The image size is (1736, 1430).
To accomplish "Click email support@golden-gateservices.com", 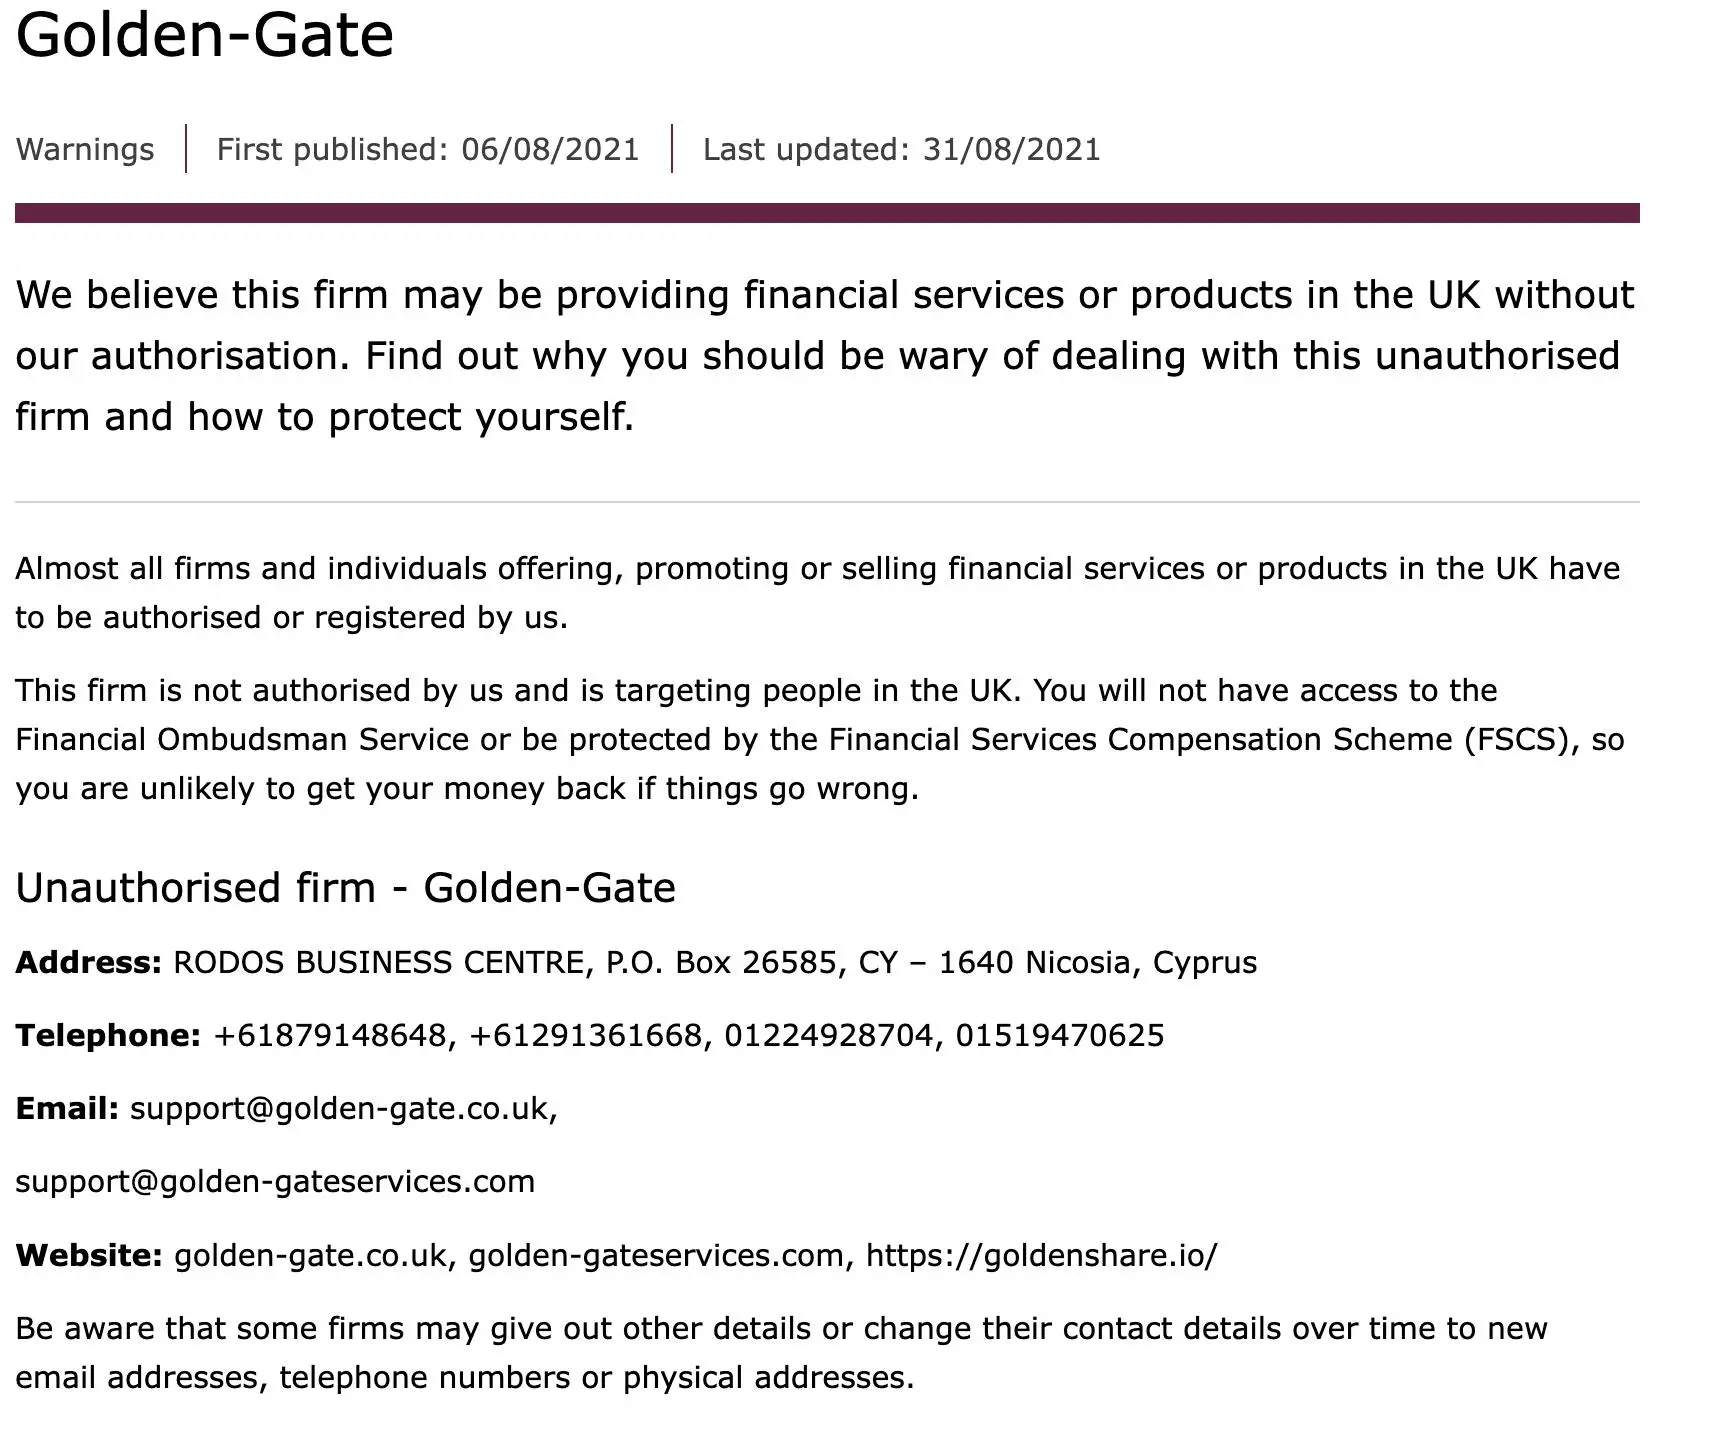I will point(275,1181).
